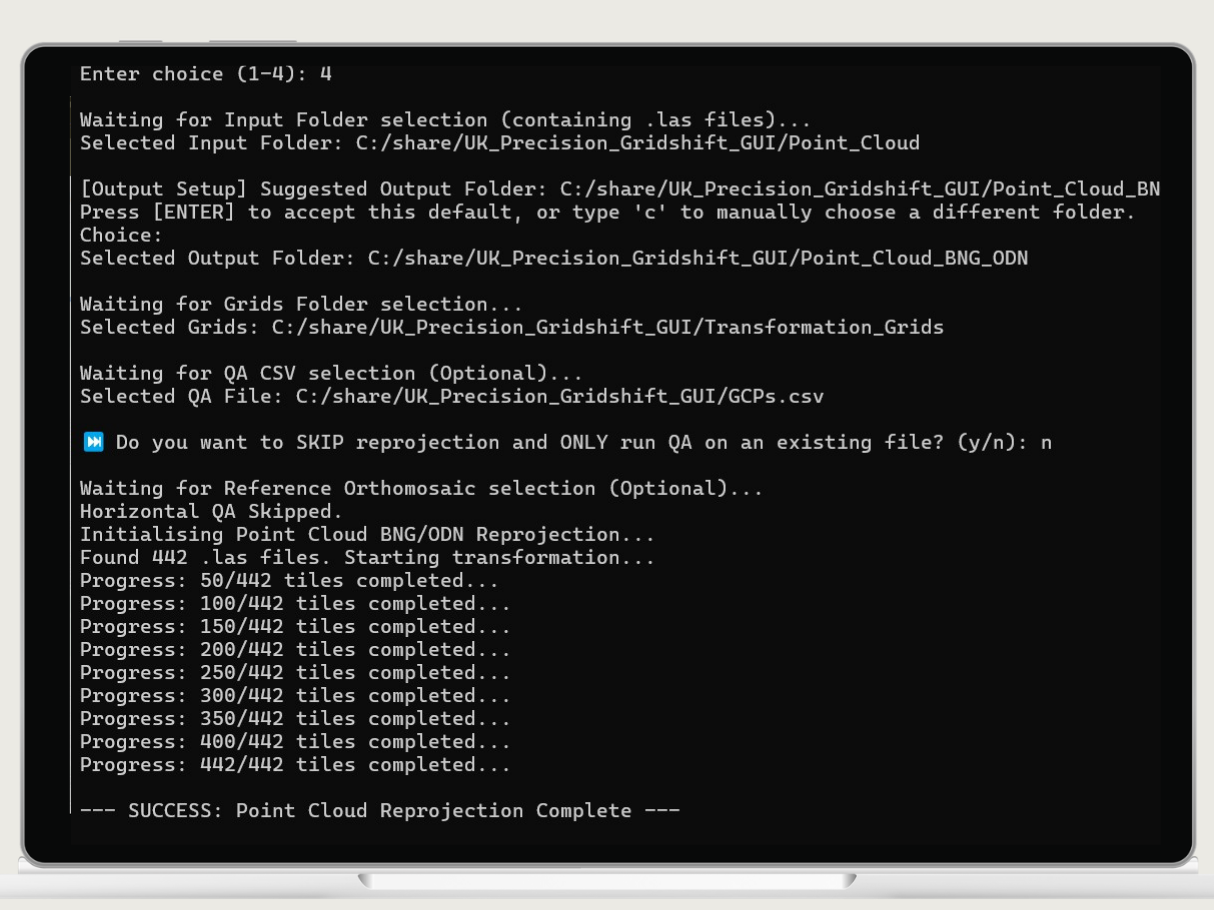Click the Suggested Output Folder path text

click(x=860, y=189)
